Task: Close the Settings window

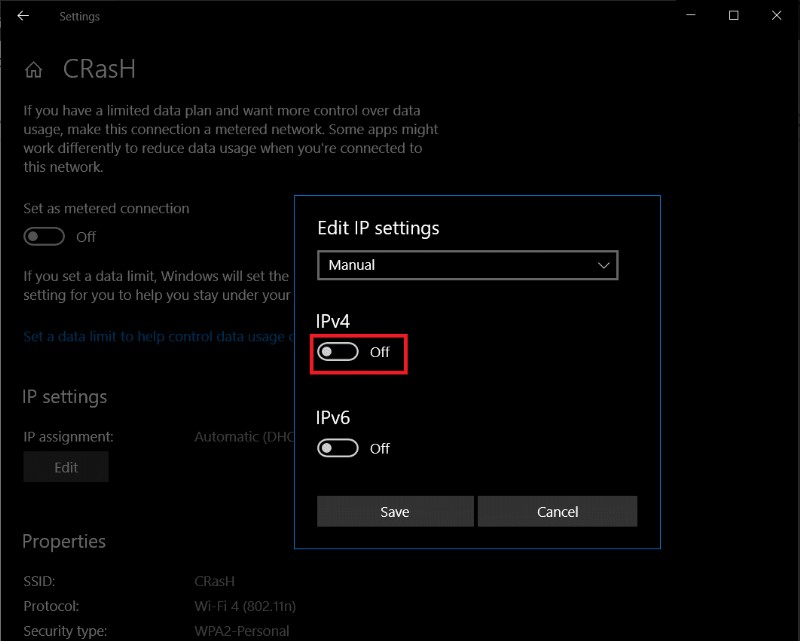Action: coord(777,16)
